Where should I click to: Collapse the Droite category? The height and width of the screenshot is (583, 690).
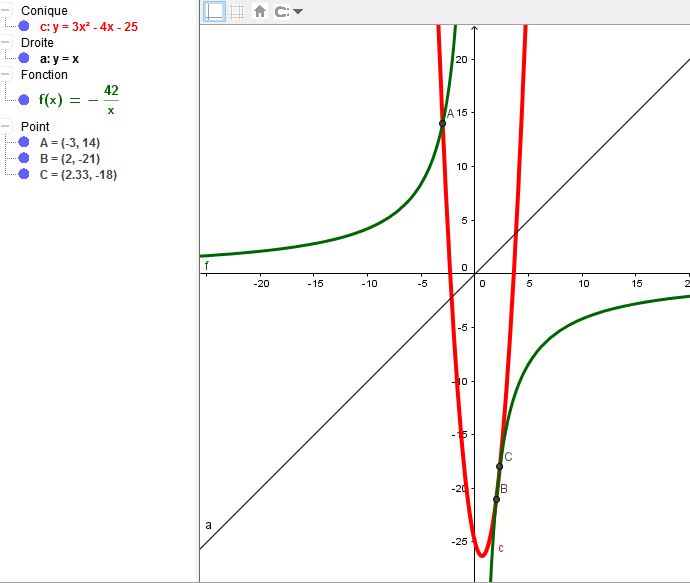coord(7,43)
